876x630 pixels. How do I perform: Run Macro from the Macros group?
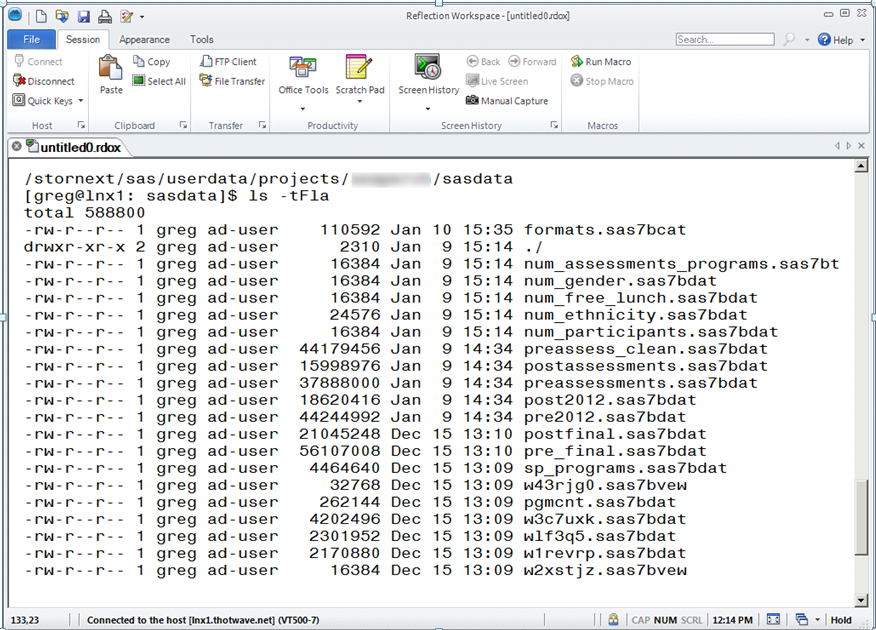pyautogui.click(x=601, y=61)
